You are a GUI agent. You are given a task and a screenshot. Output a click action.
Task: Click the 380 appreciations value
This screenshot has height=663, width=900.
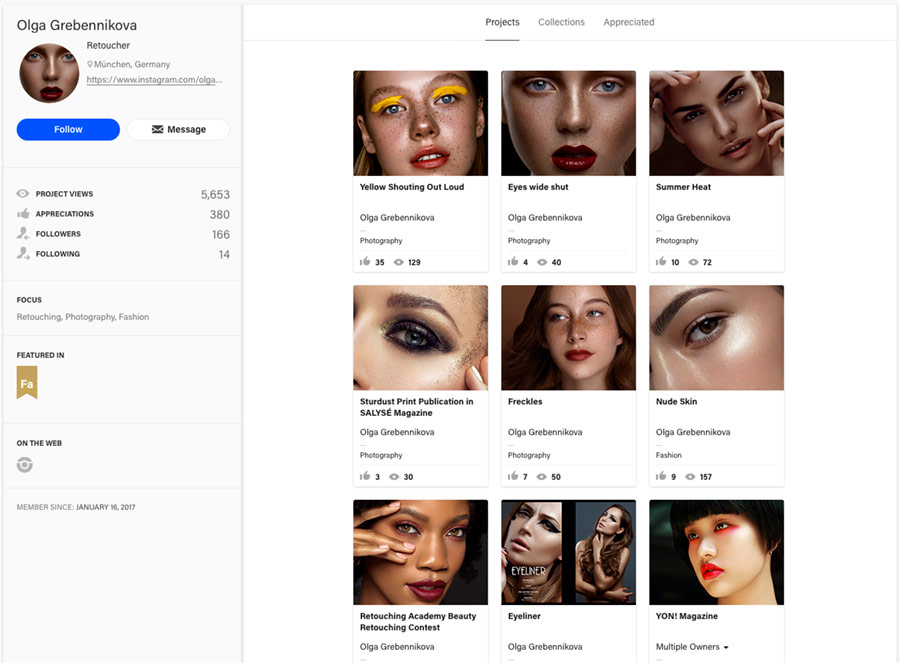pos(220,215)
